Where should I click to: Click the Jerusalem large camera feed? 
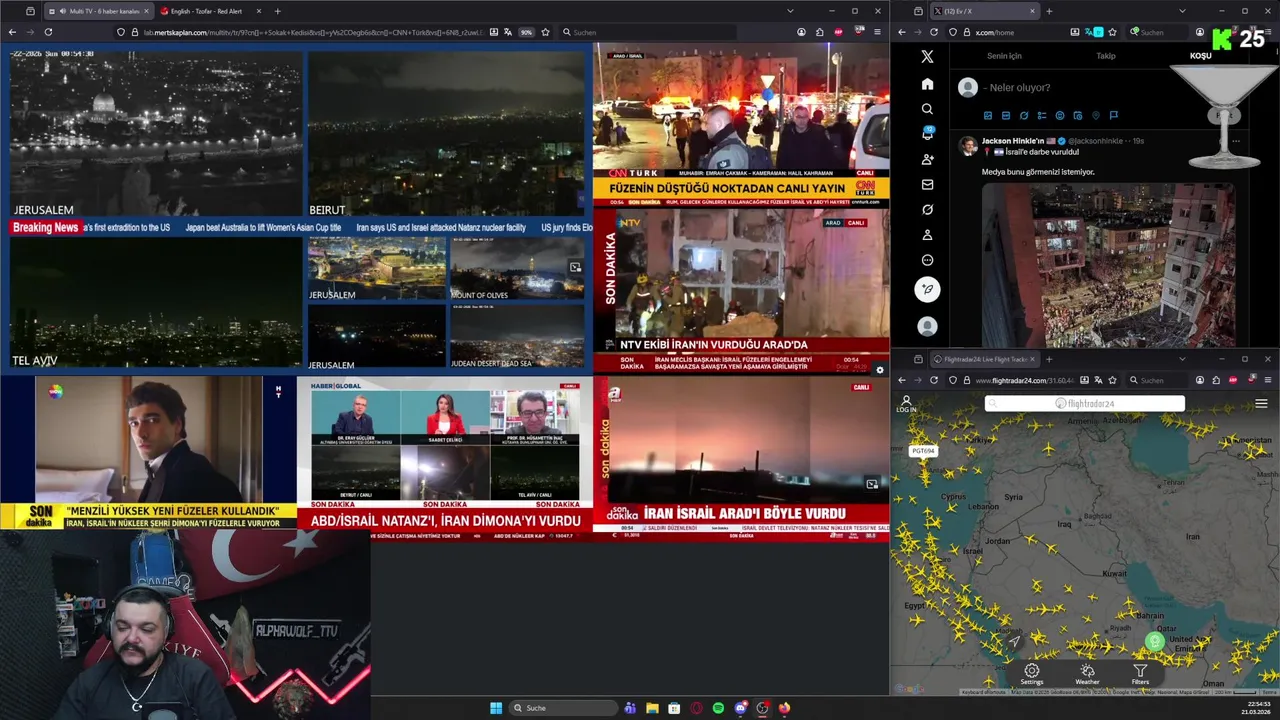[156, 133]
